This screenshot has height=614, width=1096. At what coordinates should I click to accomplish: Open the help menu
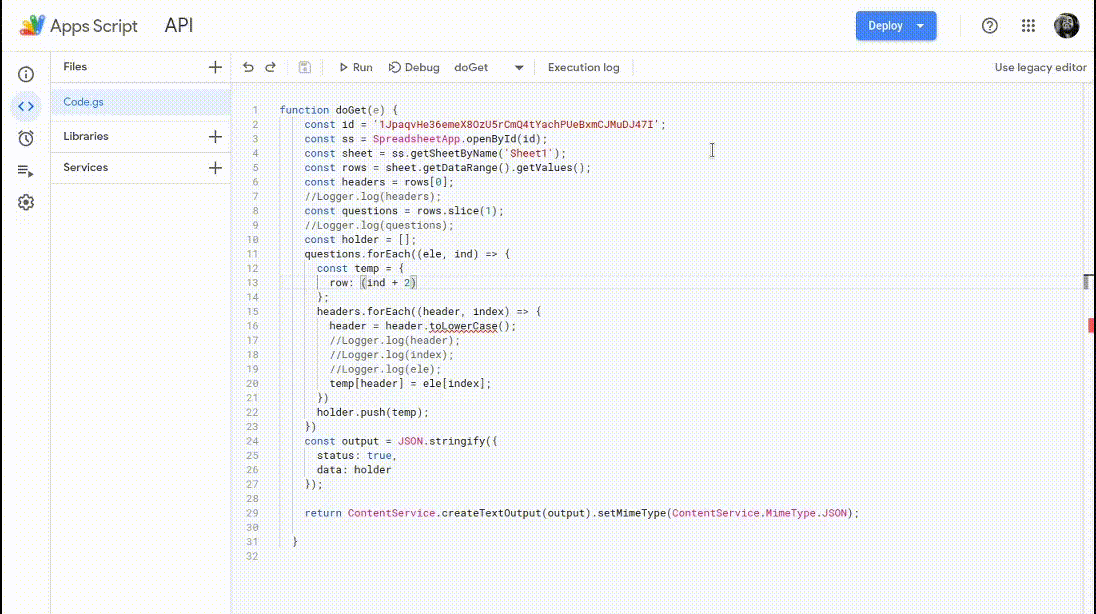tap(989, 26)
